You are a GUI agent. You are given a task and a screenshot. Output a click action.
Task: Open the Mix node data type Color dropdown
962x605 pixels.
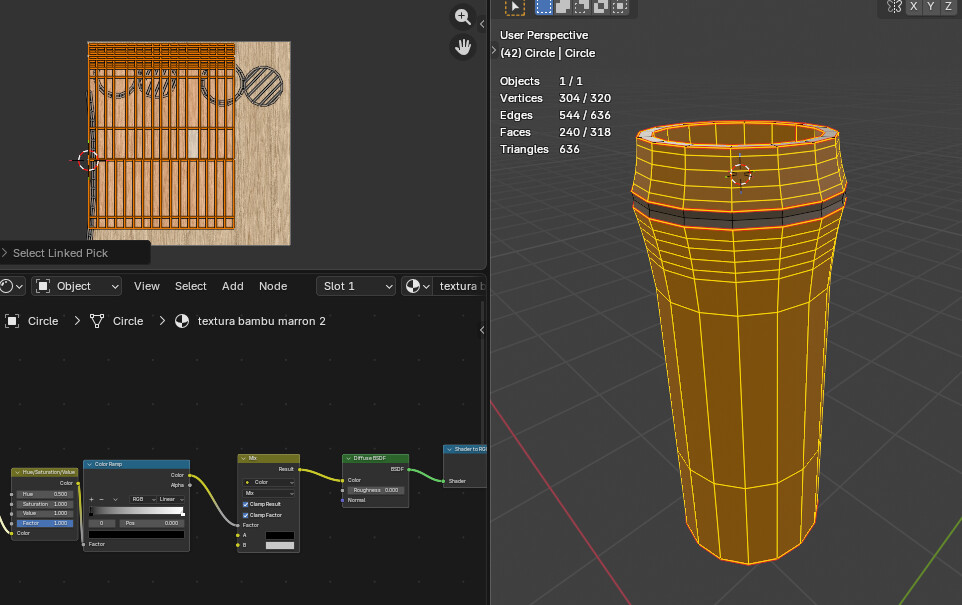(269, 482)
